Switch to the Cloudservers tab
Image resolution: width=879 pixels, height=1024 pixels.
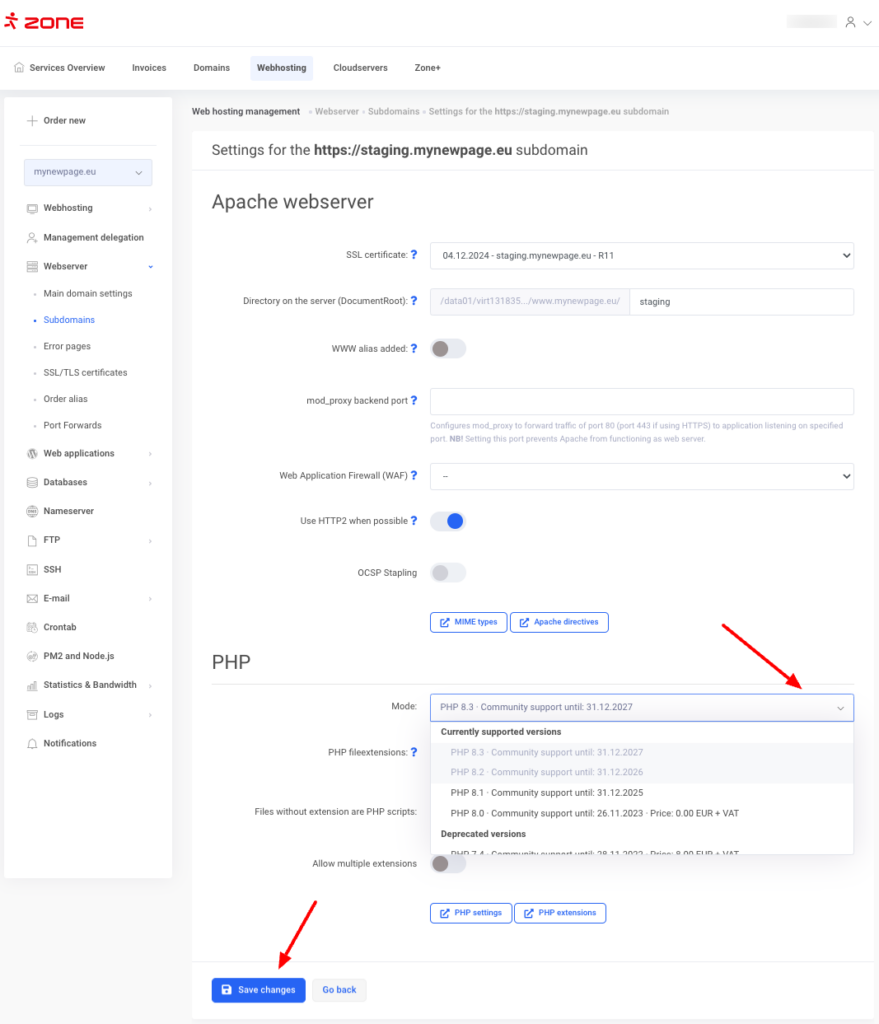pos(360,68)
